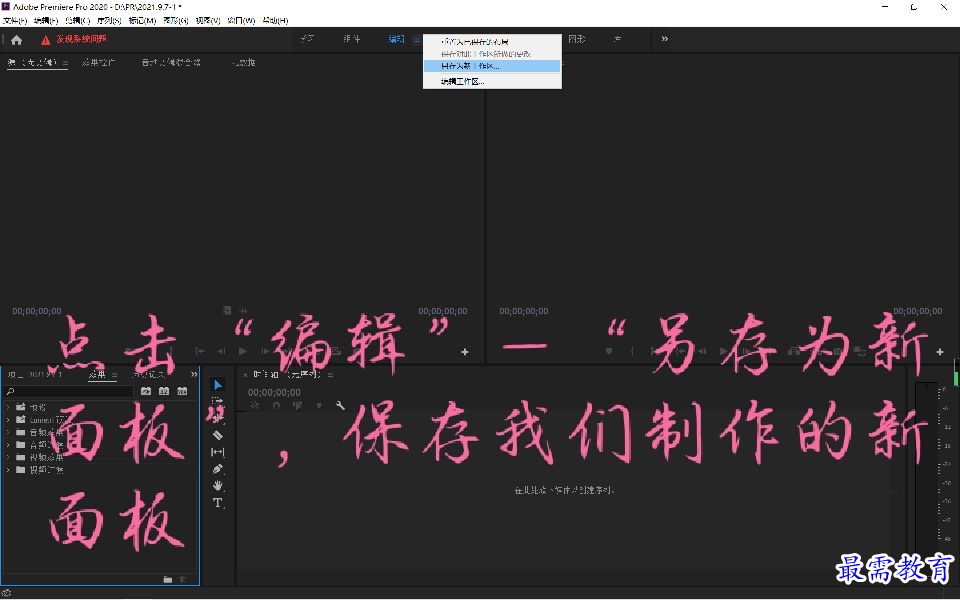Switch to the 图形 workspace

tap(577, 39)
